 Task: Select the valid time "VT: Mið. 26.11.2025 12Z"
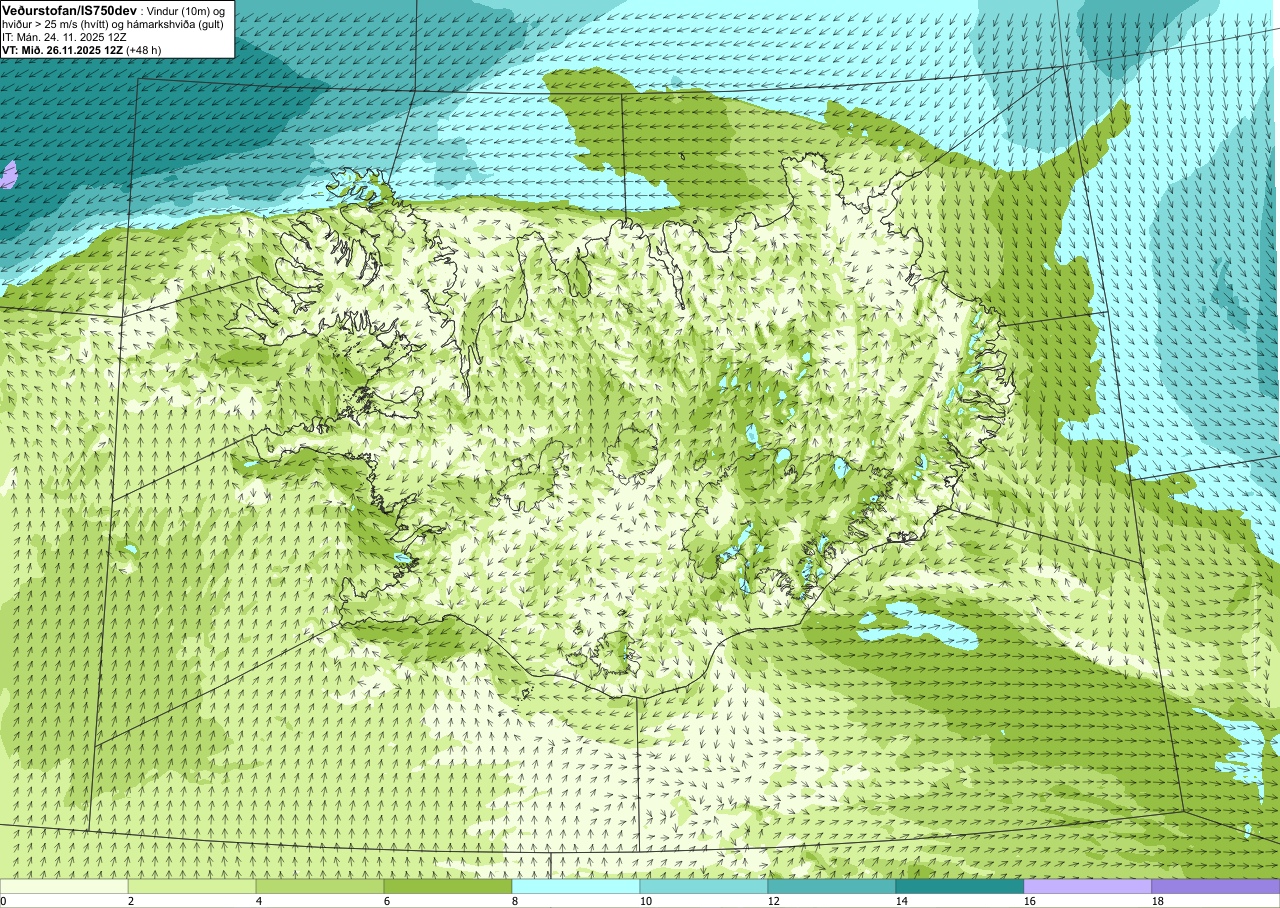[63, 50]
